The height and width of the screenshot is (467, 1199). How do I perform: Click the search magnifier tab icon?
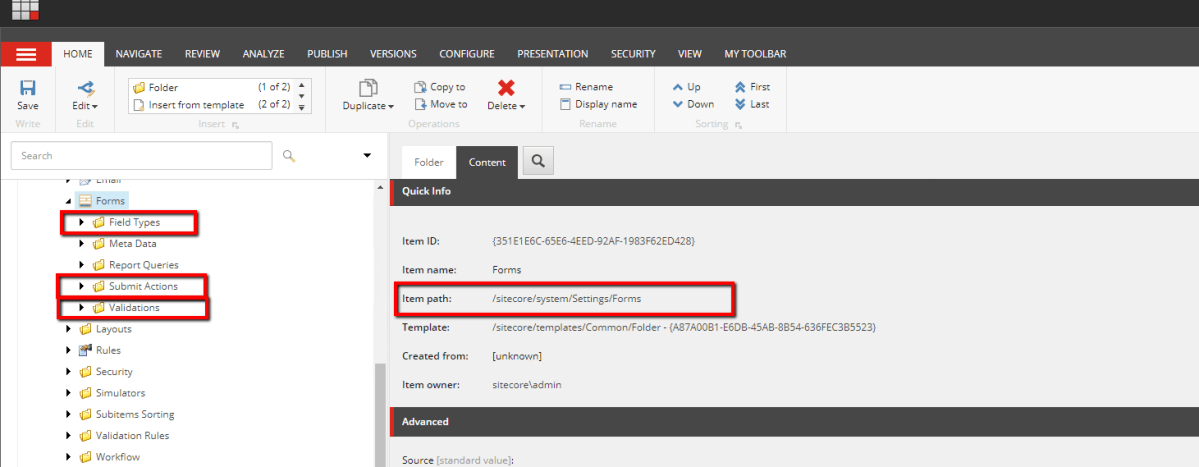(x=537, y=161)
